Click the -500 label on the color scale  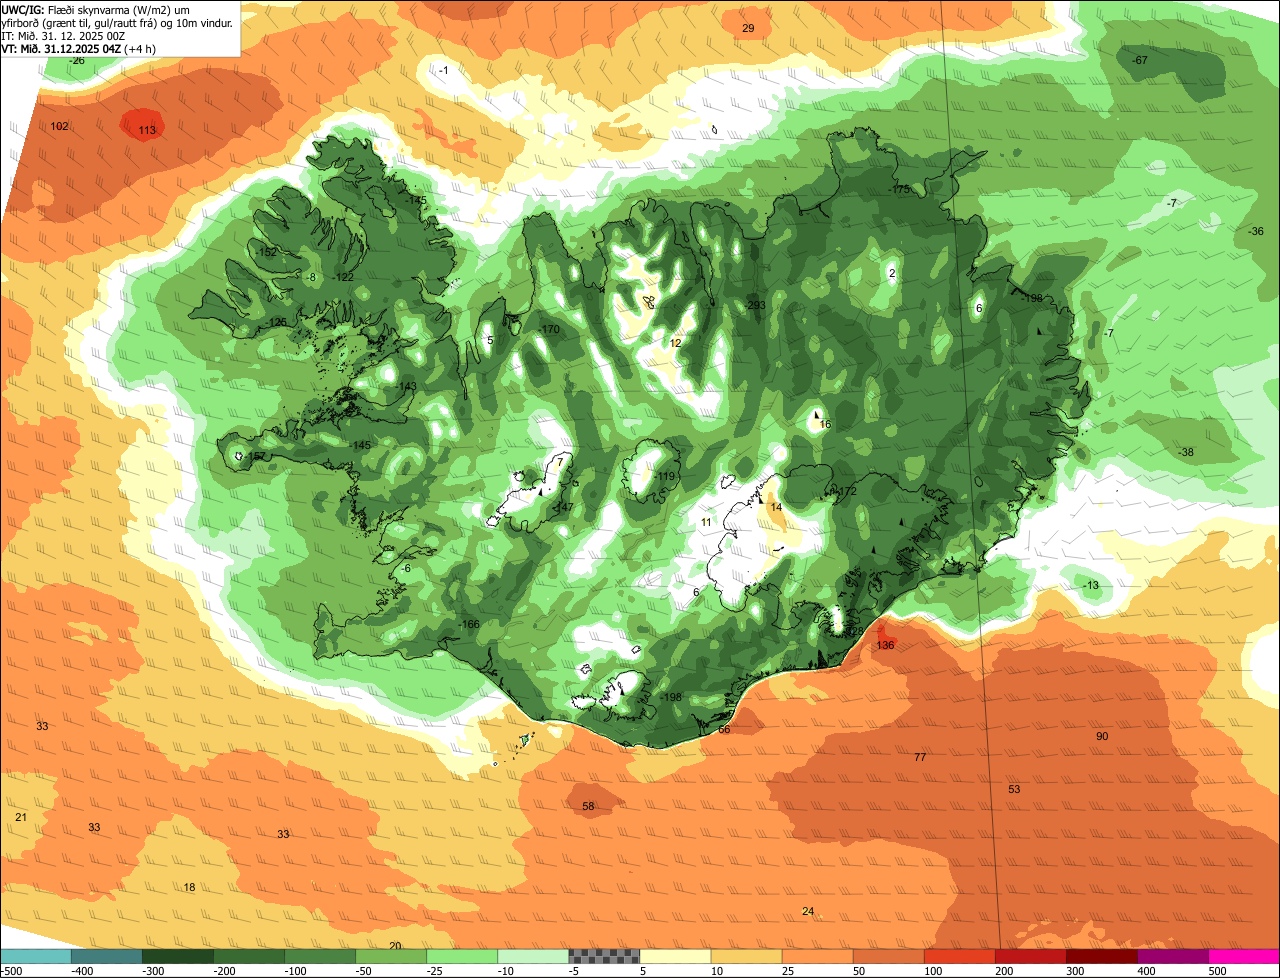(x=11, y=971)
